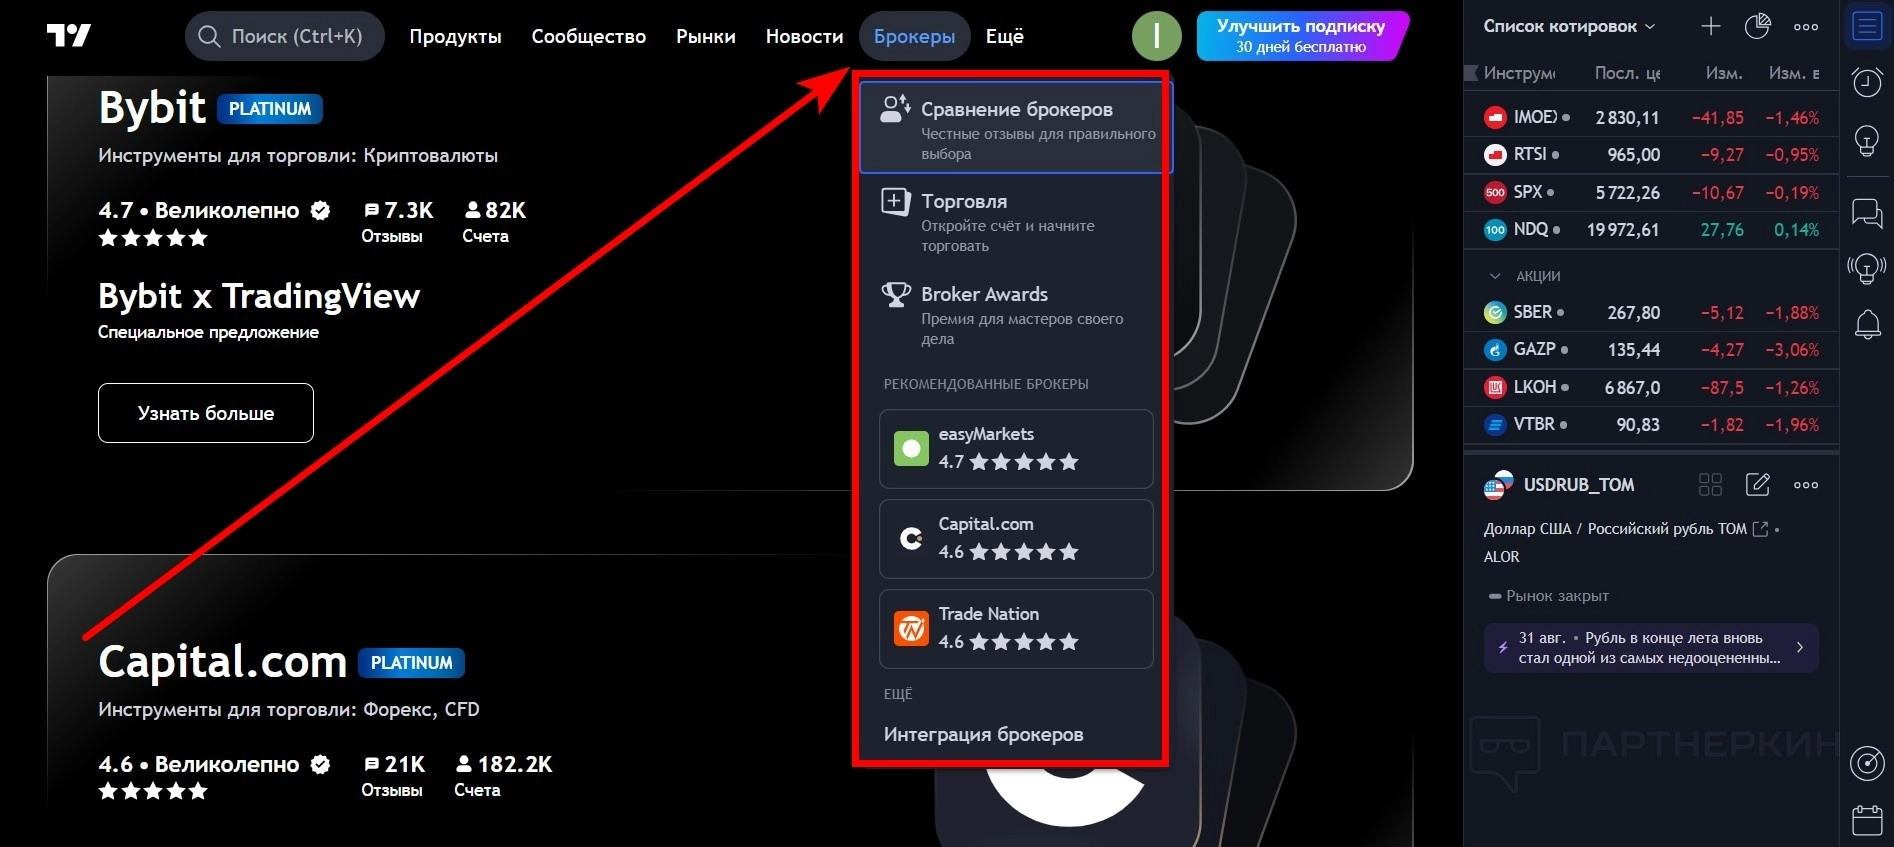Open the Рынки menu
Viewport: 1894px width, 847px height.
706,36
